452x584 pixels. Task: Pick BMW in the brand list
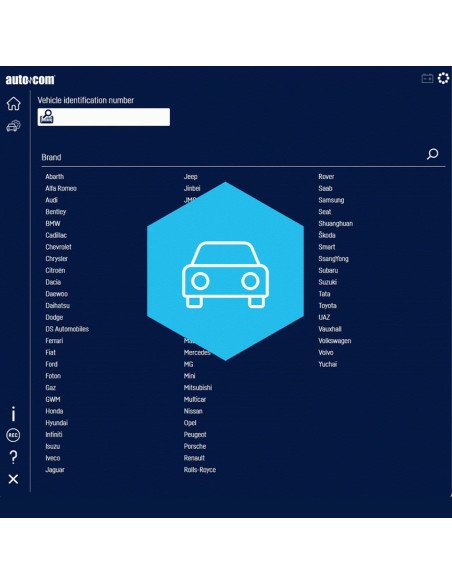(x=52, y=223)
